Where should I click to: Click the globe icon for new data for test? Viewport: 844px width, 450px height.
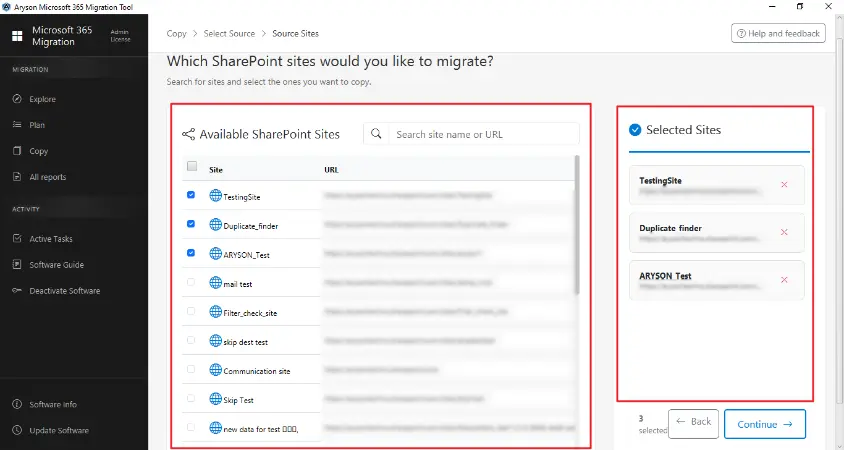[x=215, y=428]
